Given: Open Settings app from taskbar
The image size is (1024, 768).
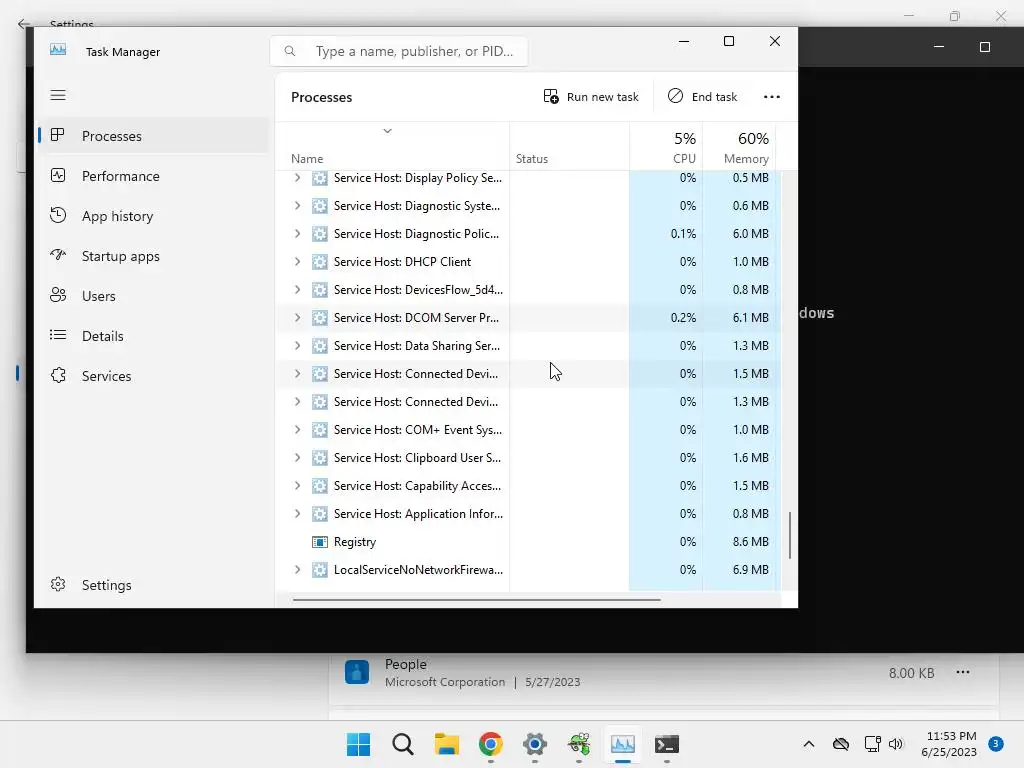Looking at the screenshot, I should tap(534, 744).
